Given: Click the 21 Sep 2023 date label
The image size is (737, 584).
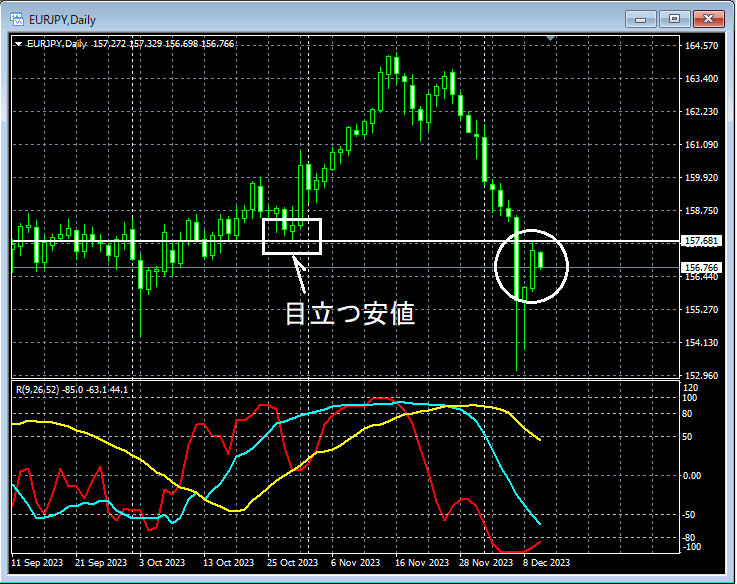Looking at the screenshot, I should click(x=101, y=562).
